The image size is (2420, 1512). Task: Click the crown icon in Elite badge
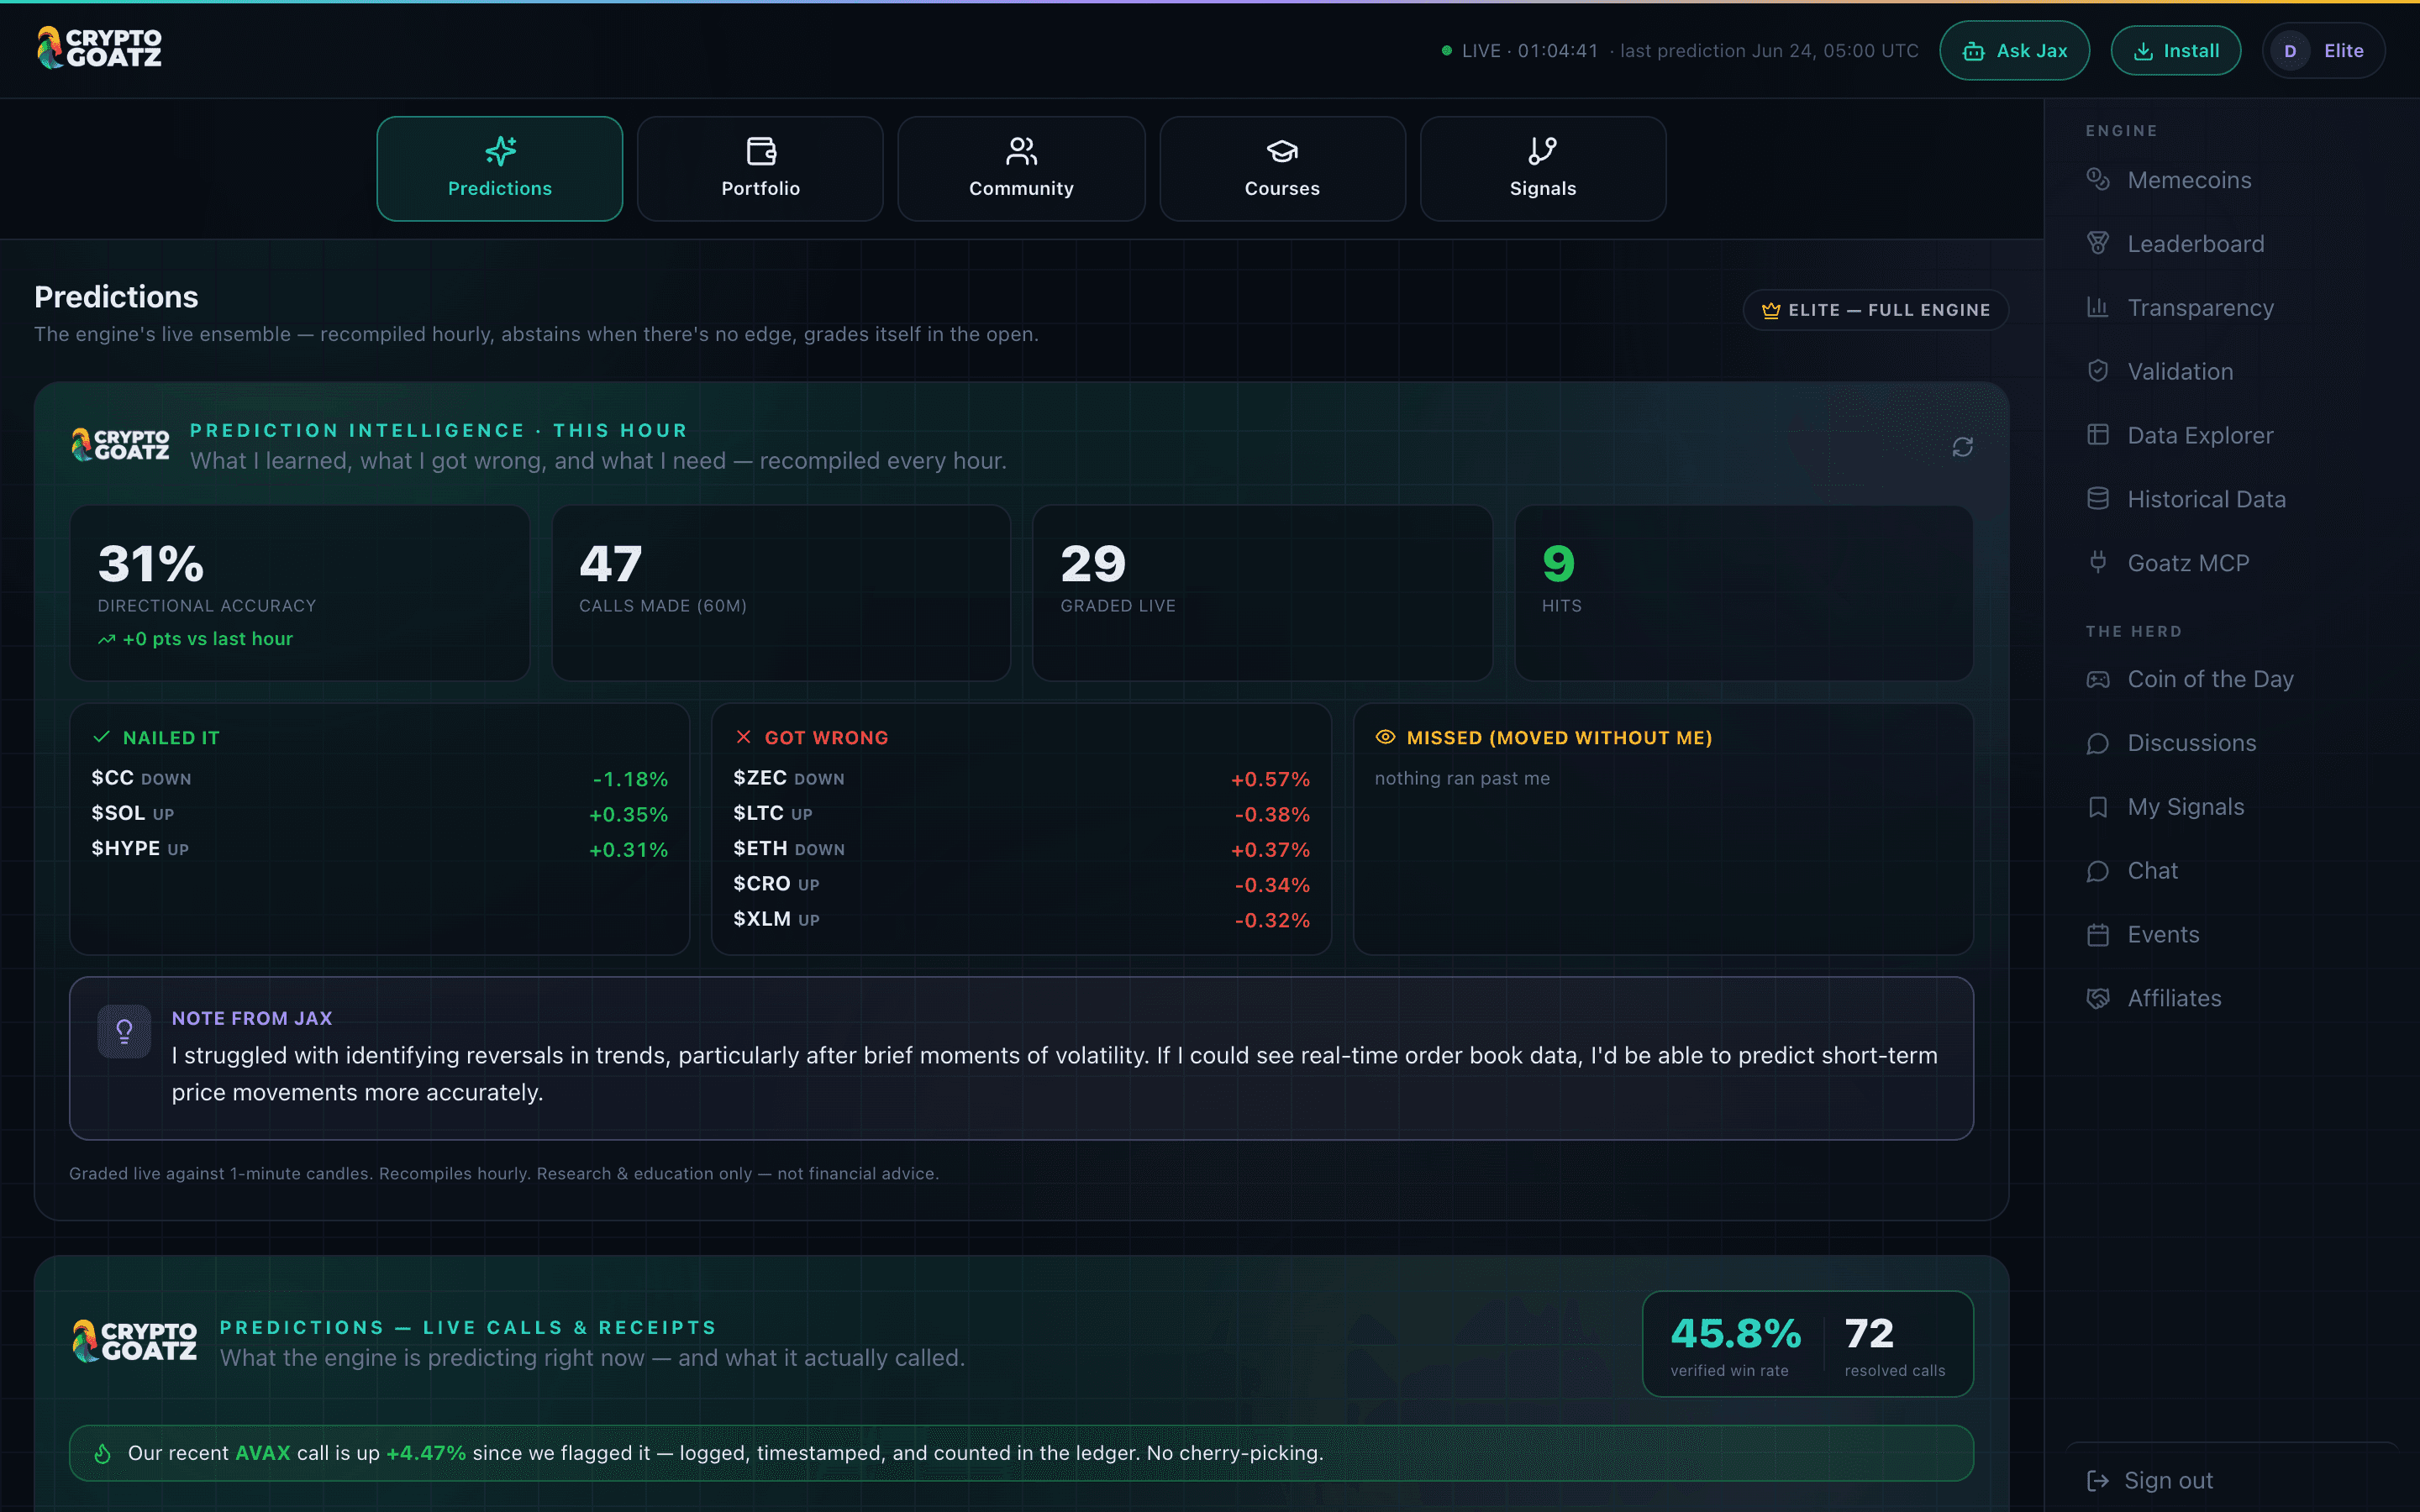point(1770,310)
